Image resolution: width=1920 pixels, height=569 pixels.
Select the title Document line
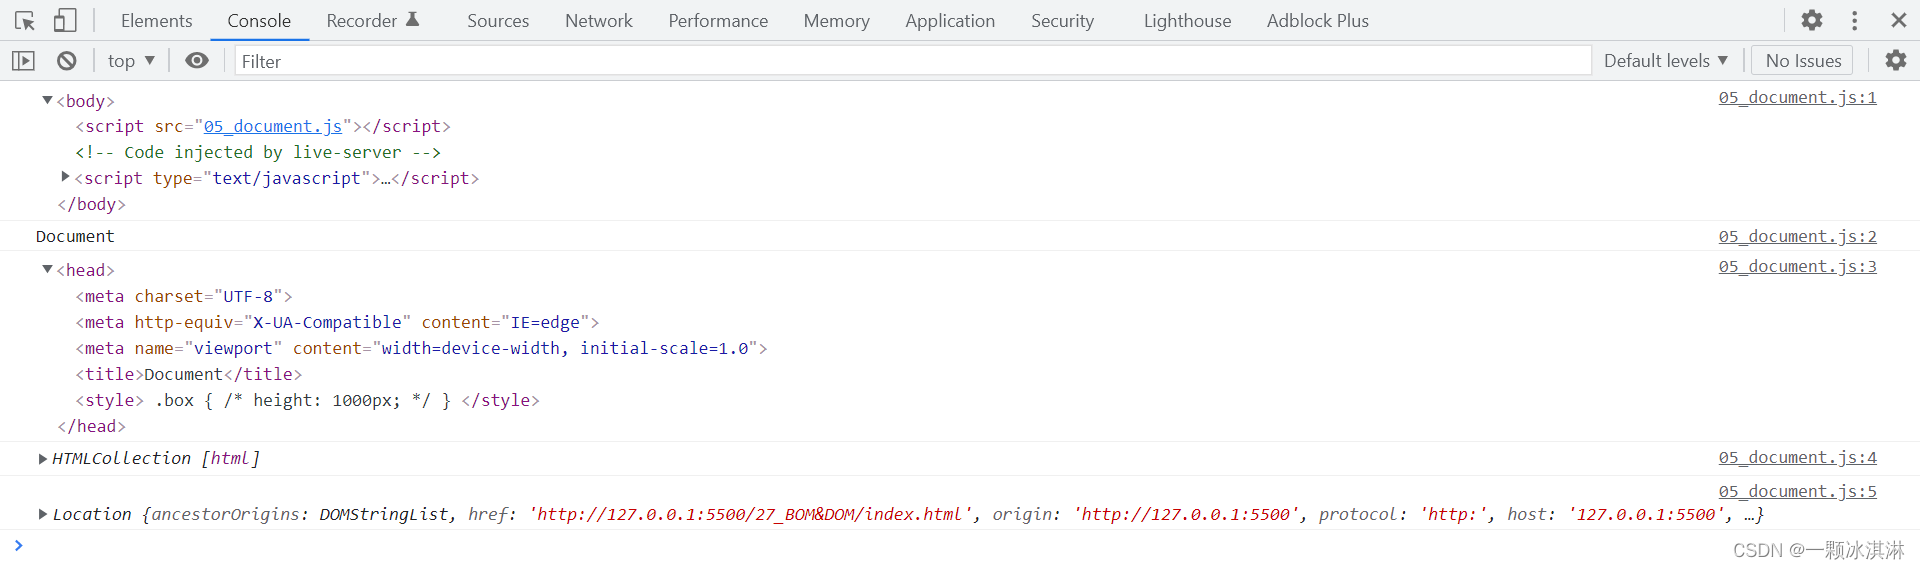[188, 374]
